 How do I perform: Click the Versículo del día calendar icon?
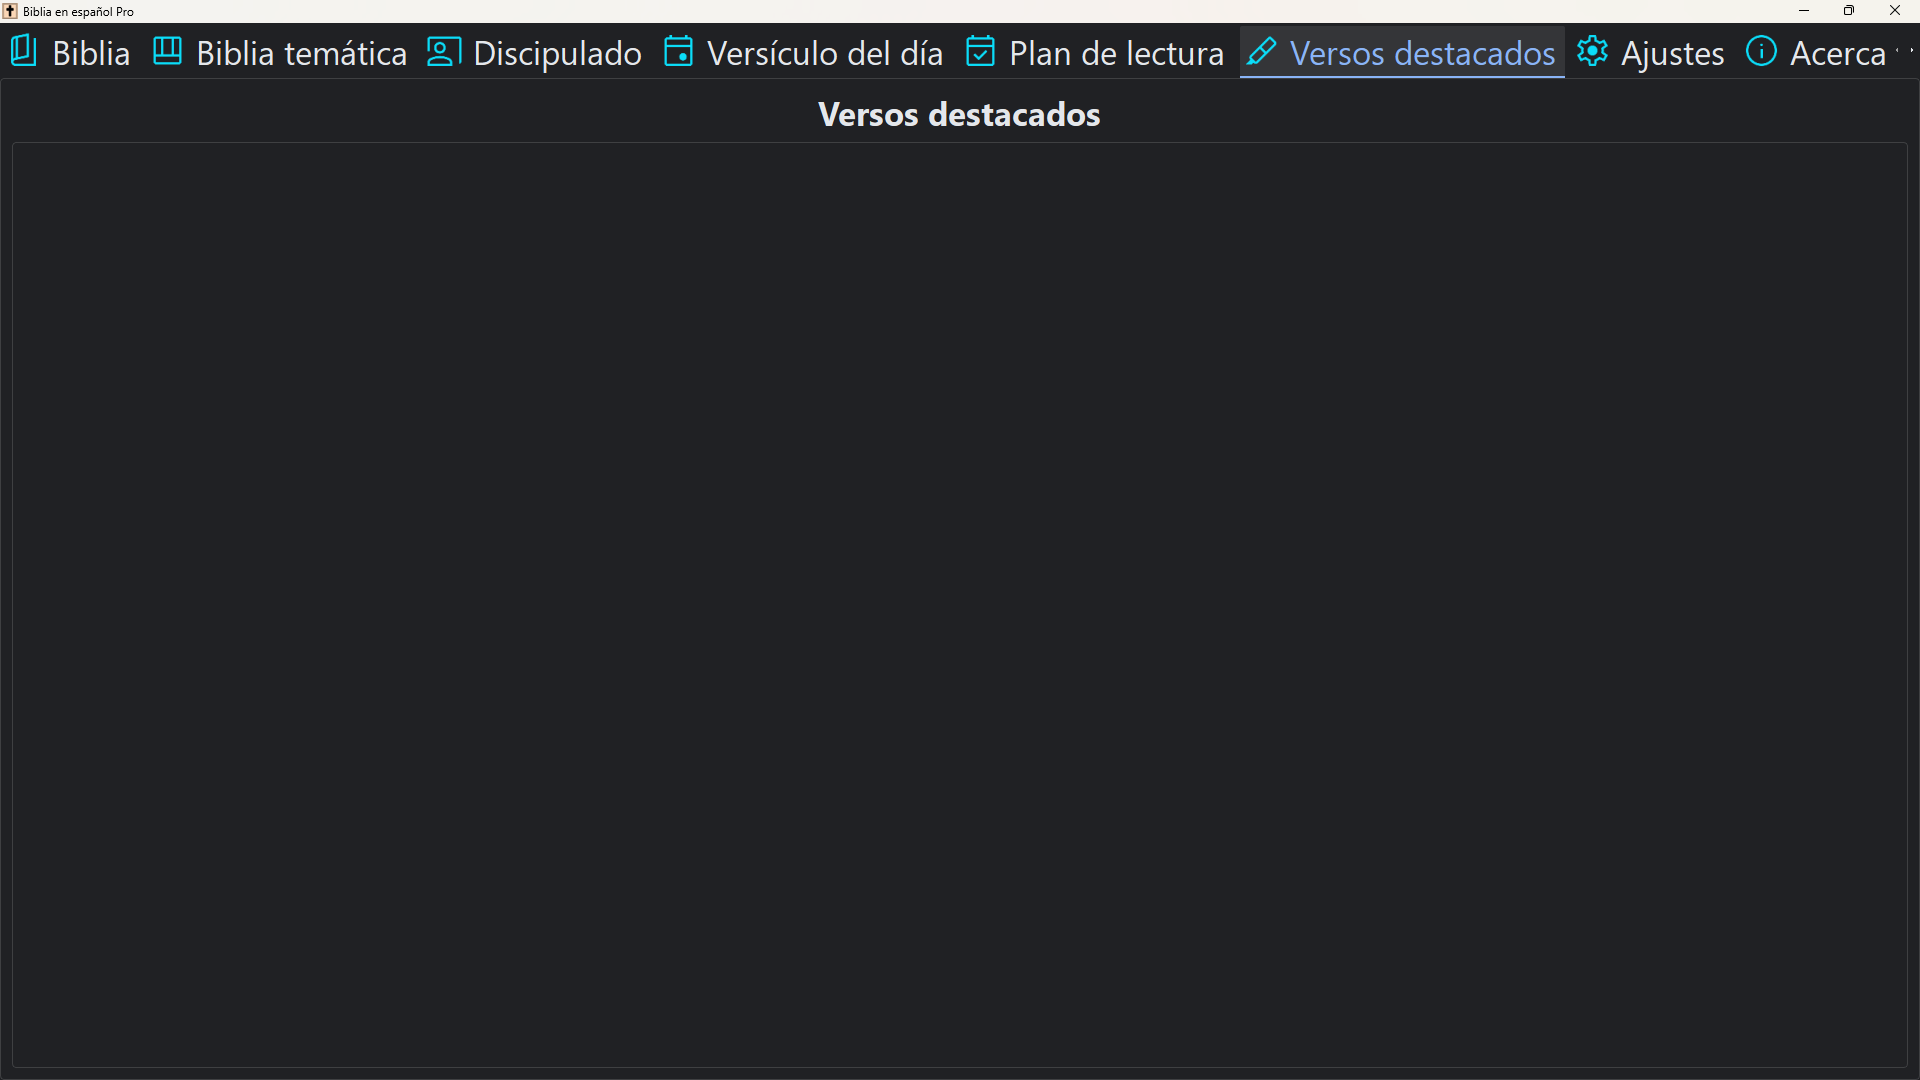point(679,51)
